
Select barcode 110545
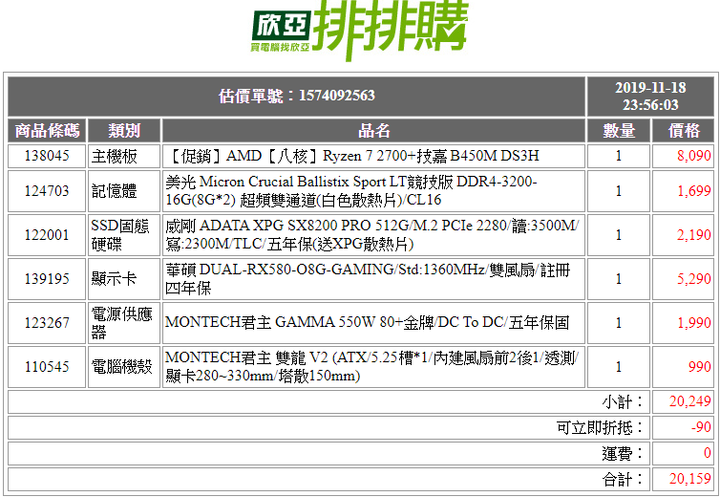[47, 367]
